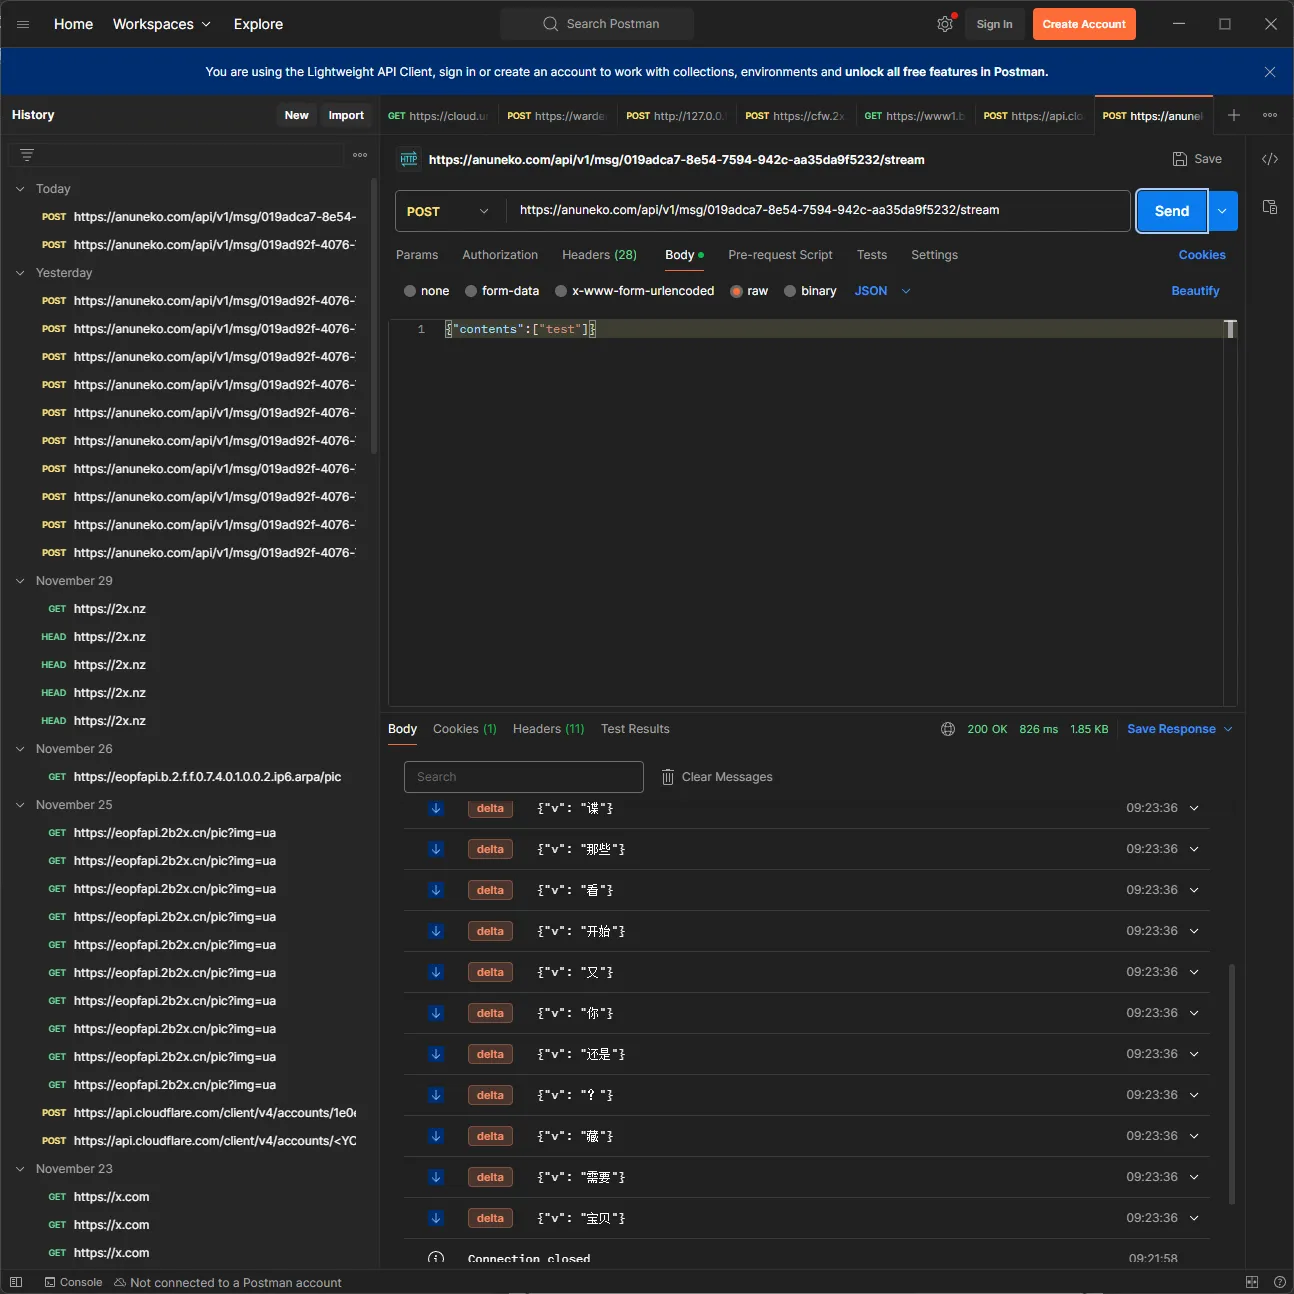Open the network globe icon
Screen dimensions: 1294x1294
click(x=947, y=729)
